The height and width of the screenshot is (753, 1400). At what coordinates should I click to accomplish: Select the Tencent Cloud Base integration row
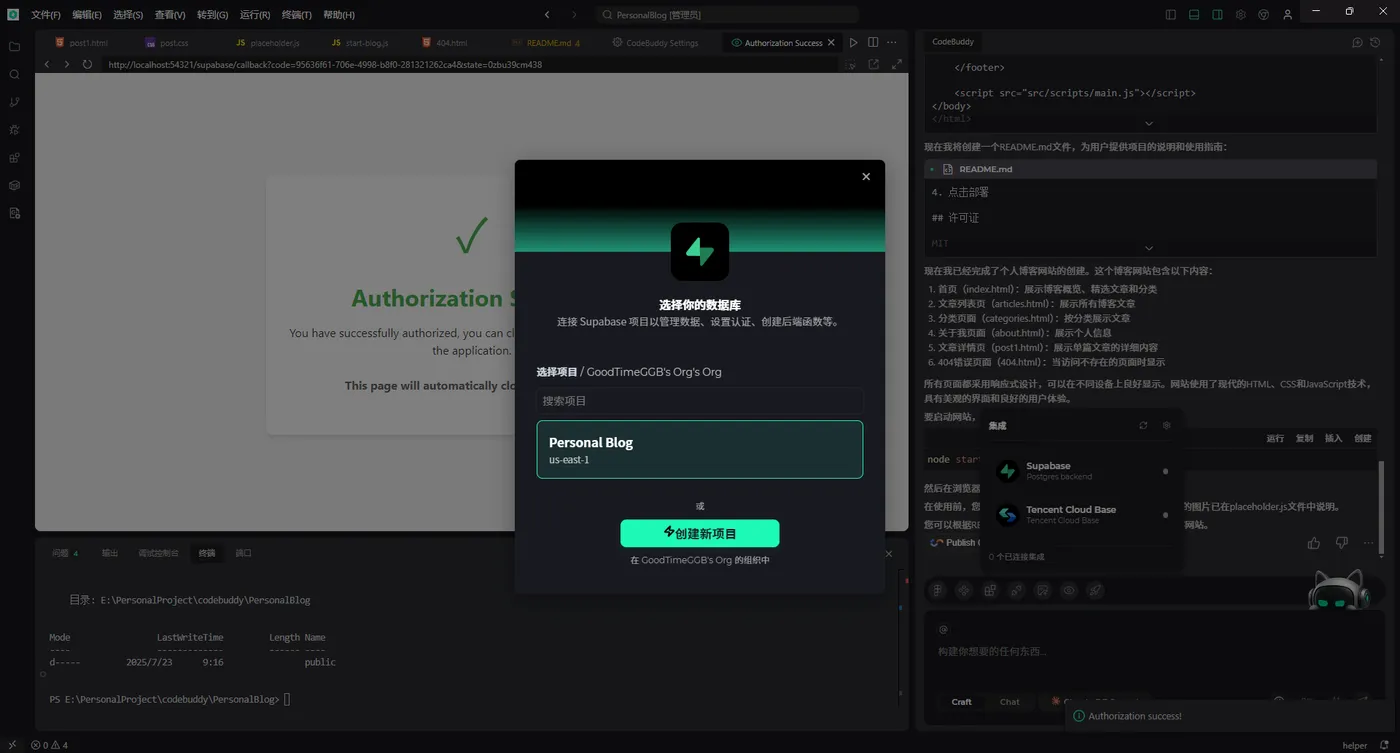(x=1082, y=515)
